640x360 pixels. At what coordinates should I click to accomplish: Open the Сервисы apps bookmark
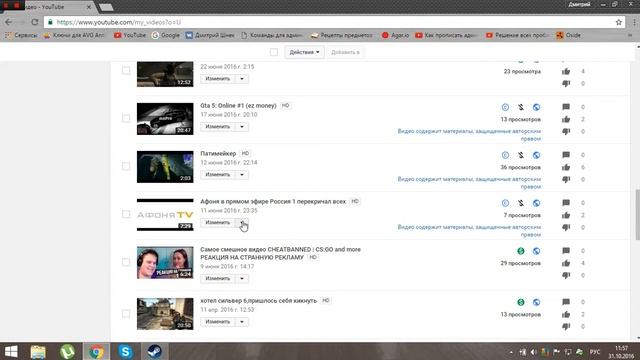point(22,35)
